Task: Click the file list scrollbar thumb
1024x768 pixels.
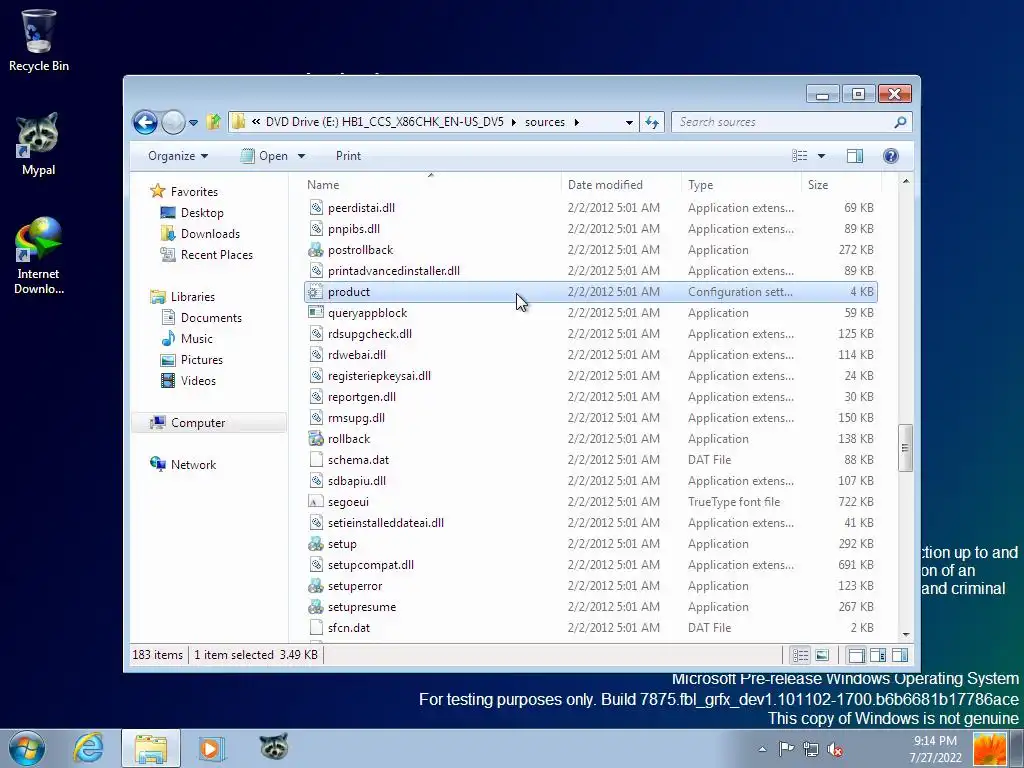Action: 905,448
